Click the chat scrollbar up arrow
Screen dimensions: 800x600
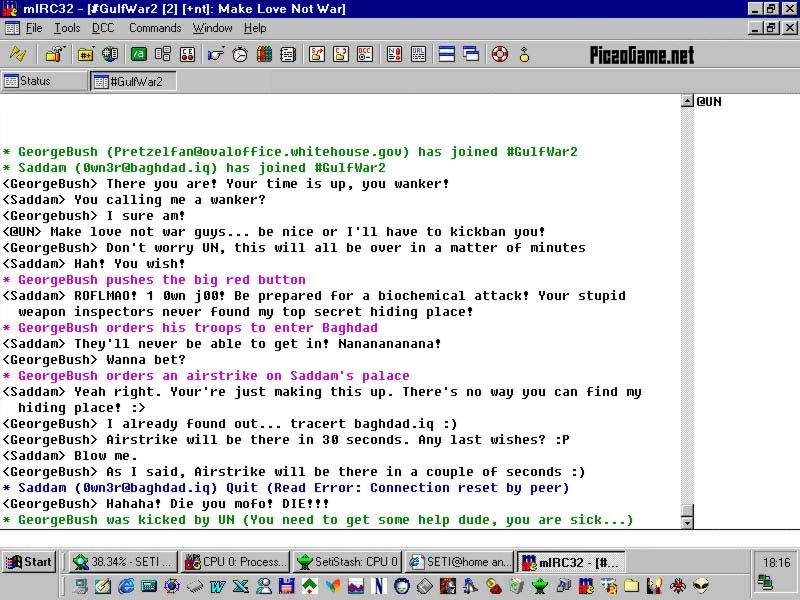click(x=687, y=101)
